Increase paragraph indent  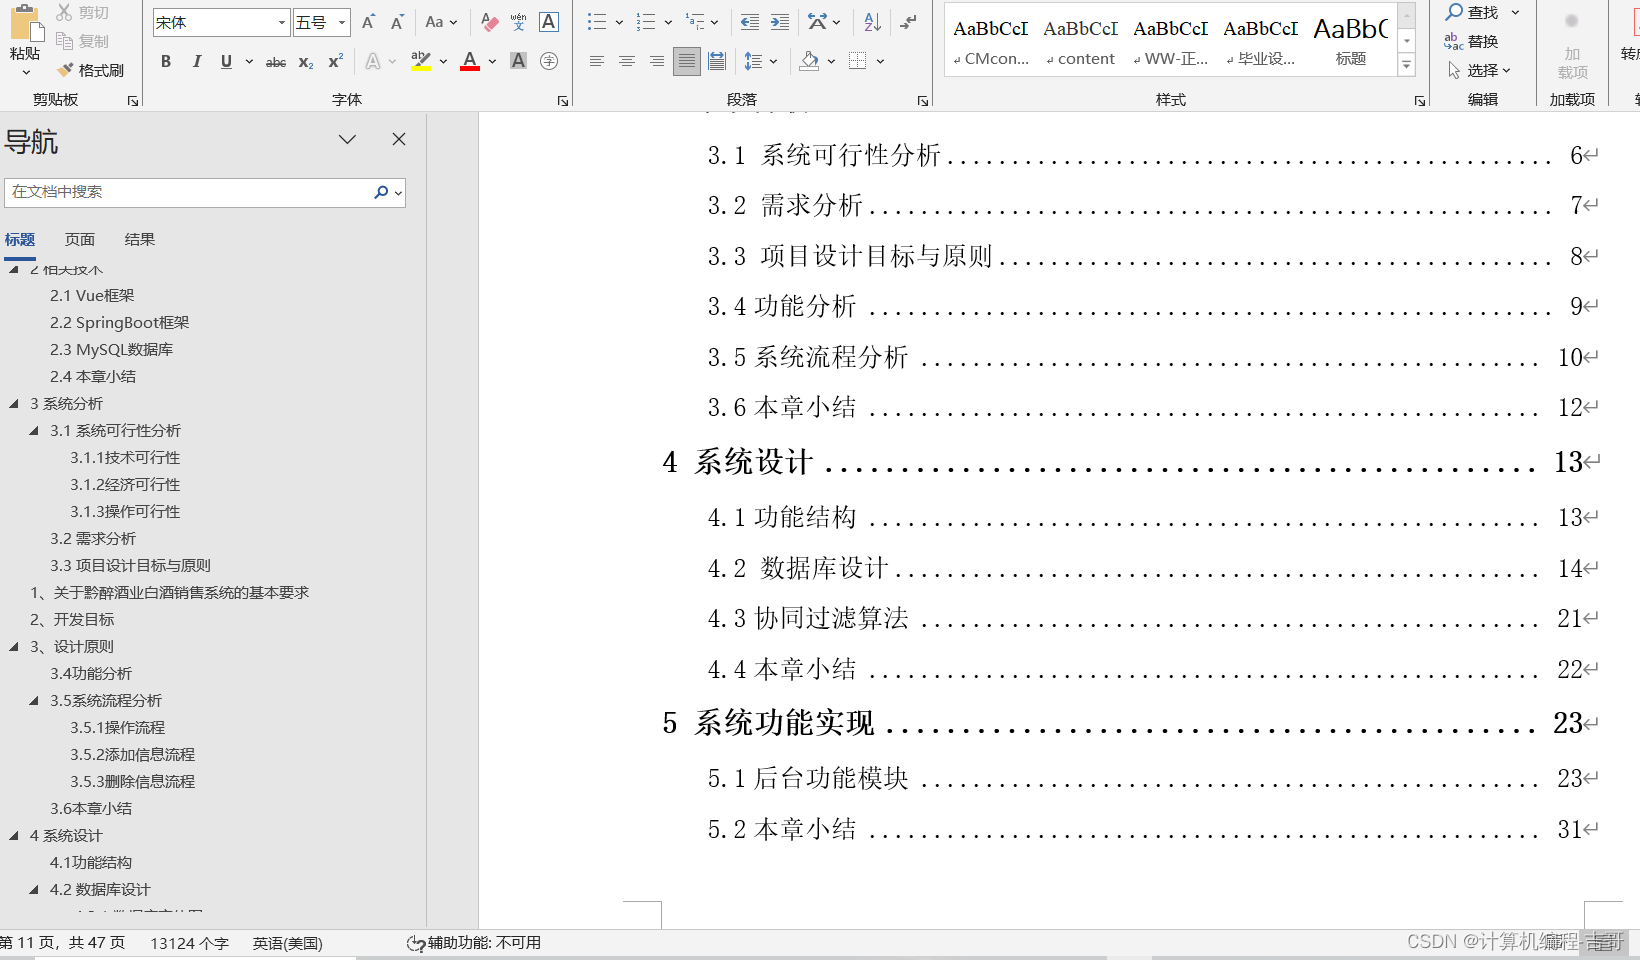779,22
